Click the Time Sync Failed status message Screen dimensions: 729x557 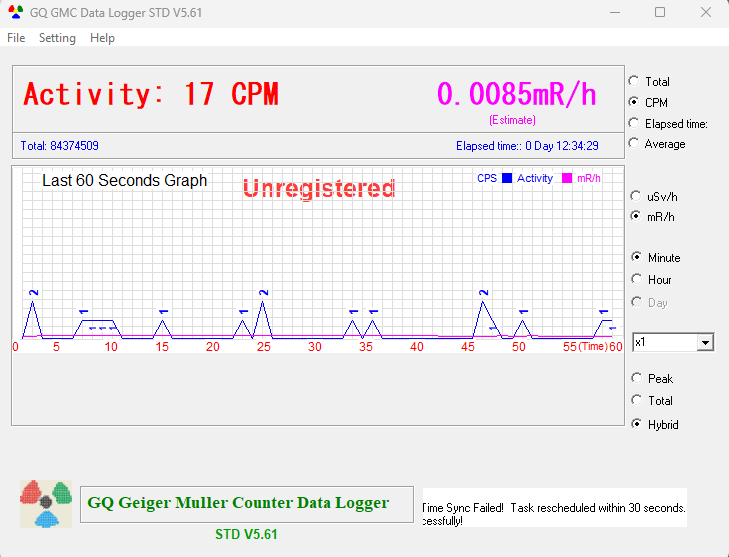554,508
